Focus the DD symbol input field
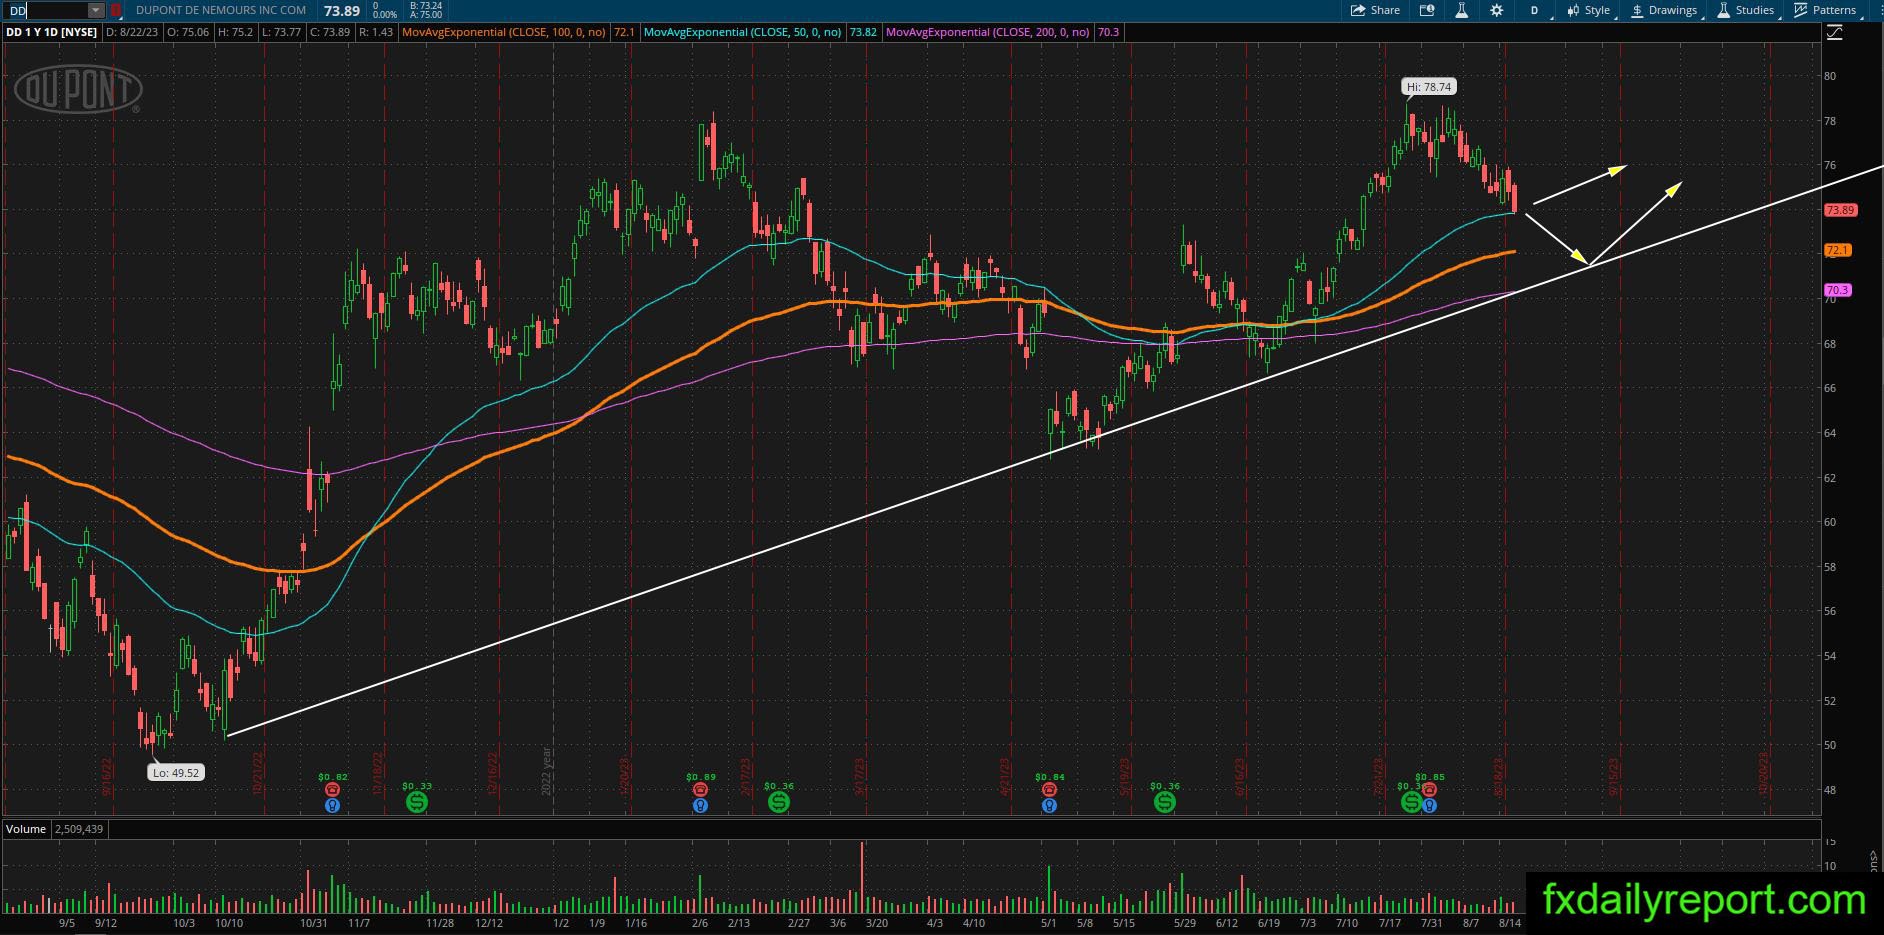1884x935 pixels. pyautogui.click(x=48, y=10)
